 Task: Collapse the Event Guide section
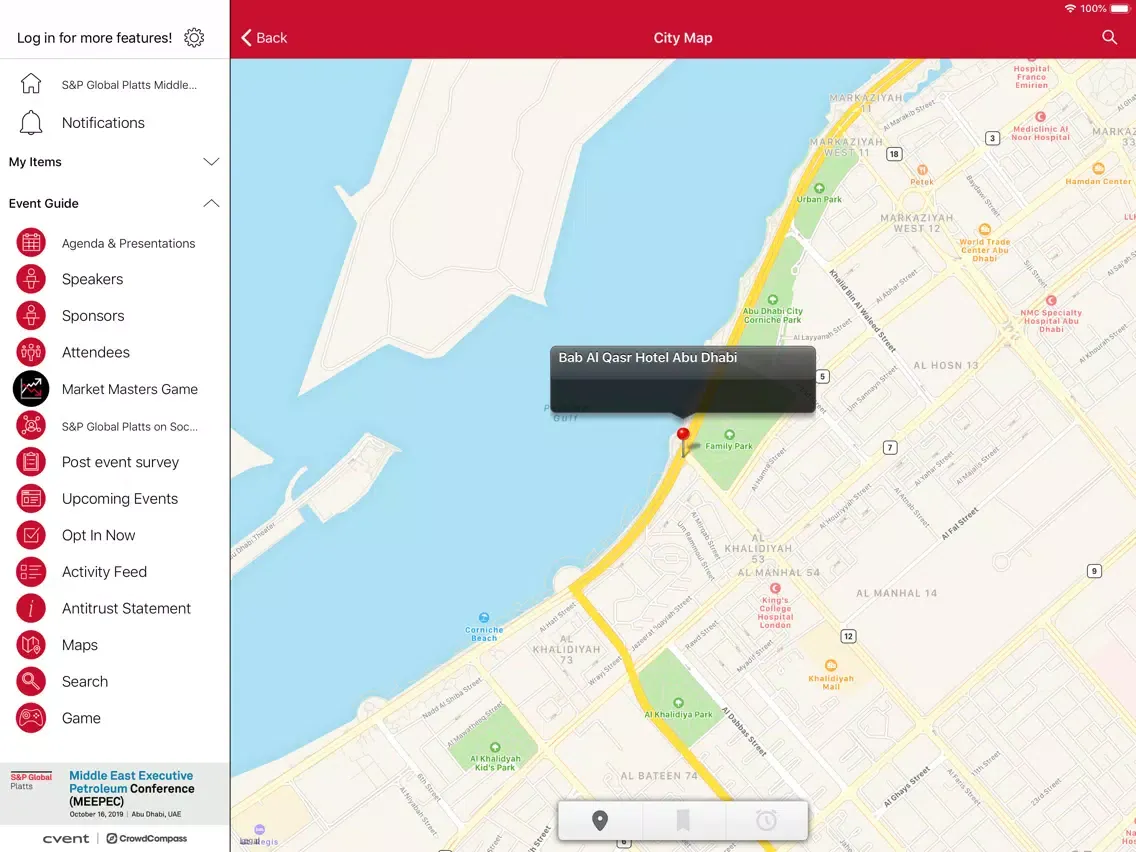coord(211,203)
